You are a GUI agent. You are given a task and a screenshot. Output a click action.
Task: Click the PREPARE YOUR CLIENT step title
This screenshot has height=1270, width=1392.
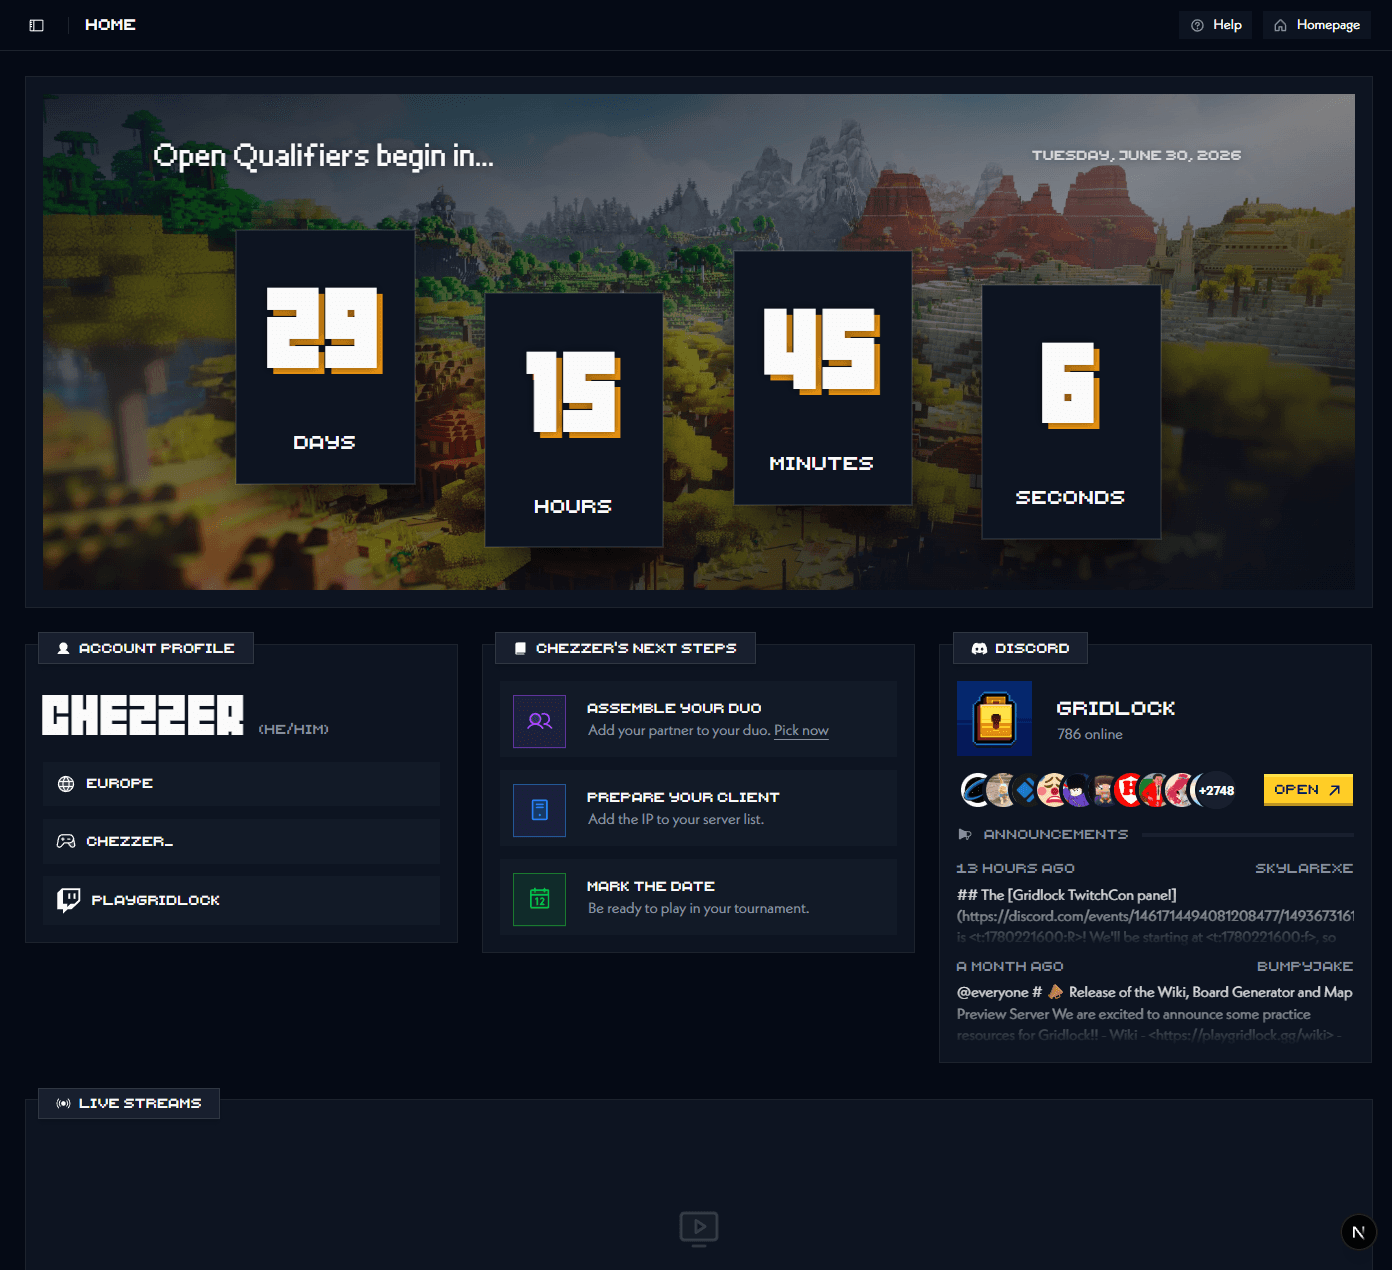[x=683, y=797]
